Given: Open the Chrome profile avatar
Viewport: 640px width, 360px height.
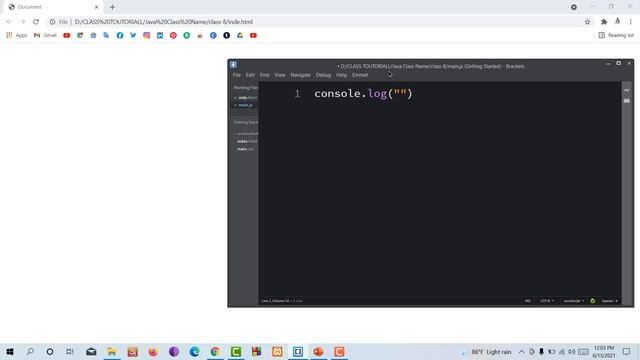Looking at the screenshot, I should coord(618,22).
